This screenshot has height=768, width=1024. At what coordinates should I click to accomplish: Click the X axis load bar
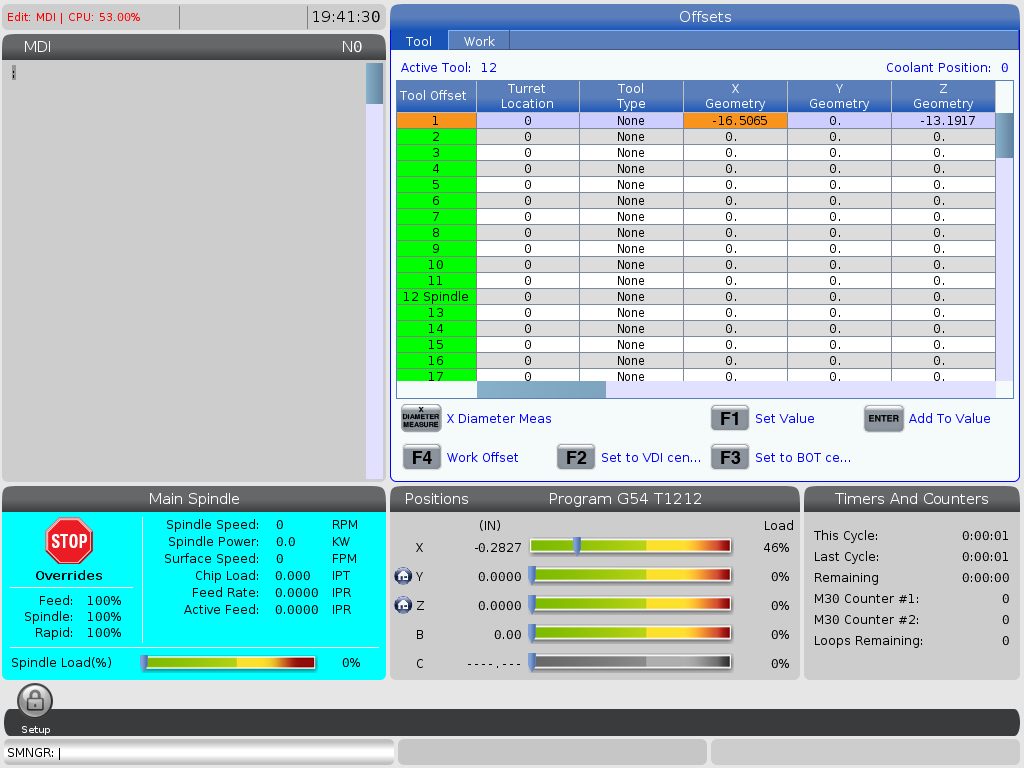click(630, 546)
